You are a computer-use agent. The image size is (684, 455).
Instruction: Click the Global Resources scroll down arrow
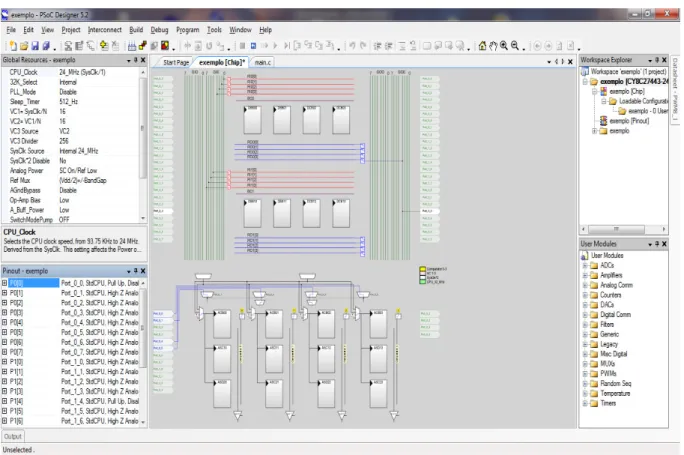click(143, 218)
